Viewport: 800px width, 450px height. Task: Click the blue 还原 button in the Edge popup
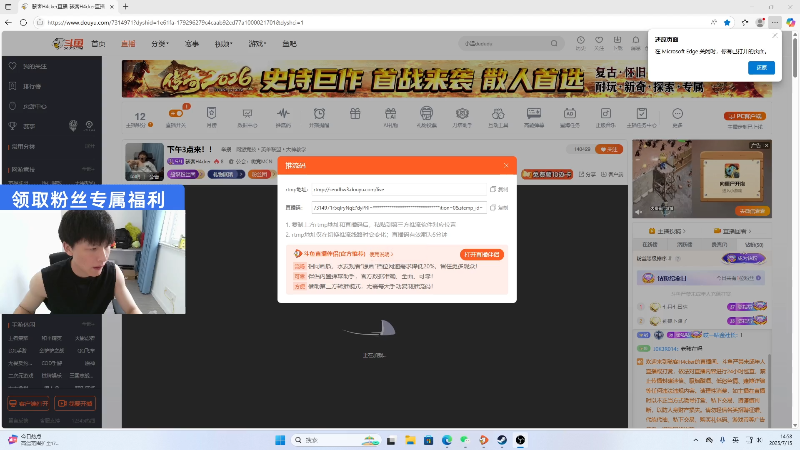tap(761, 67)
